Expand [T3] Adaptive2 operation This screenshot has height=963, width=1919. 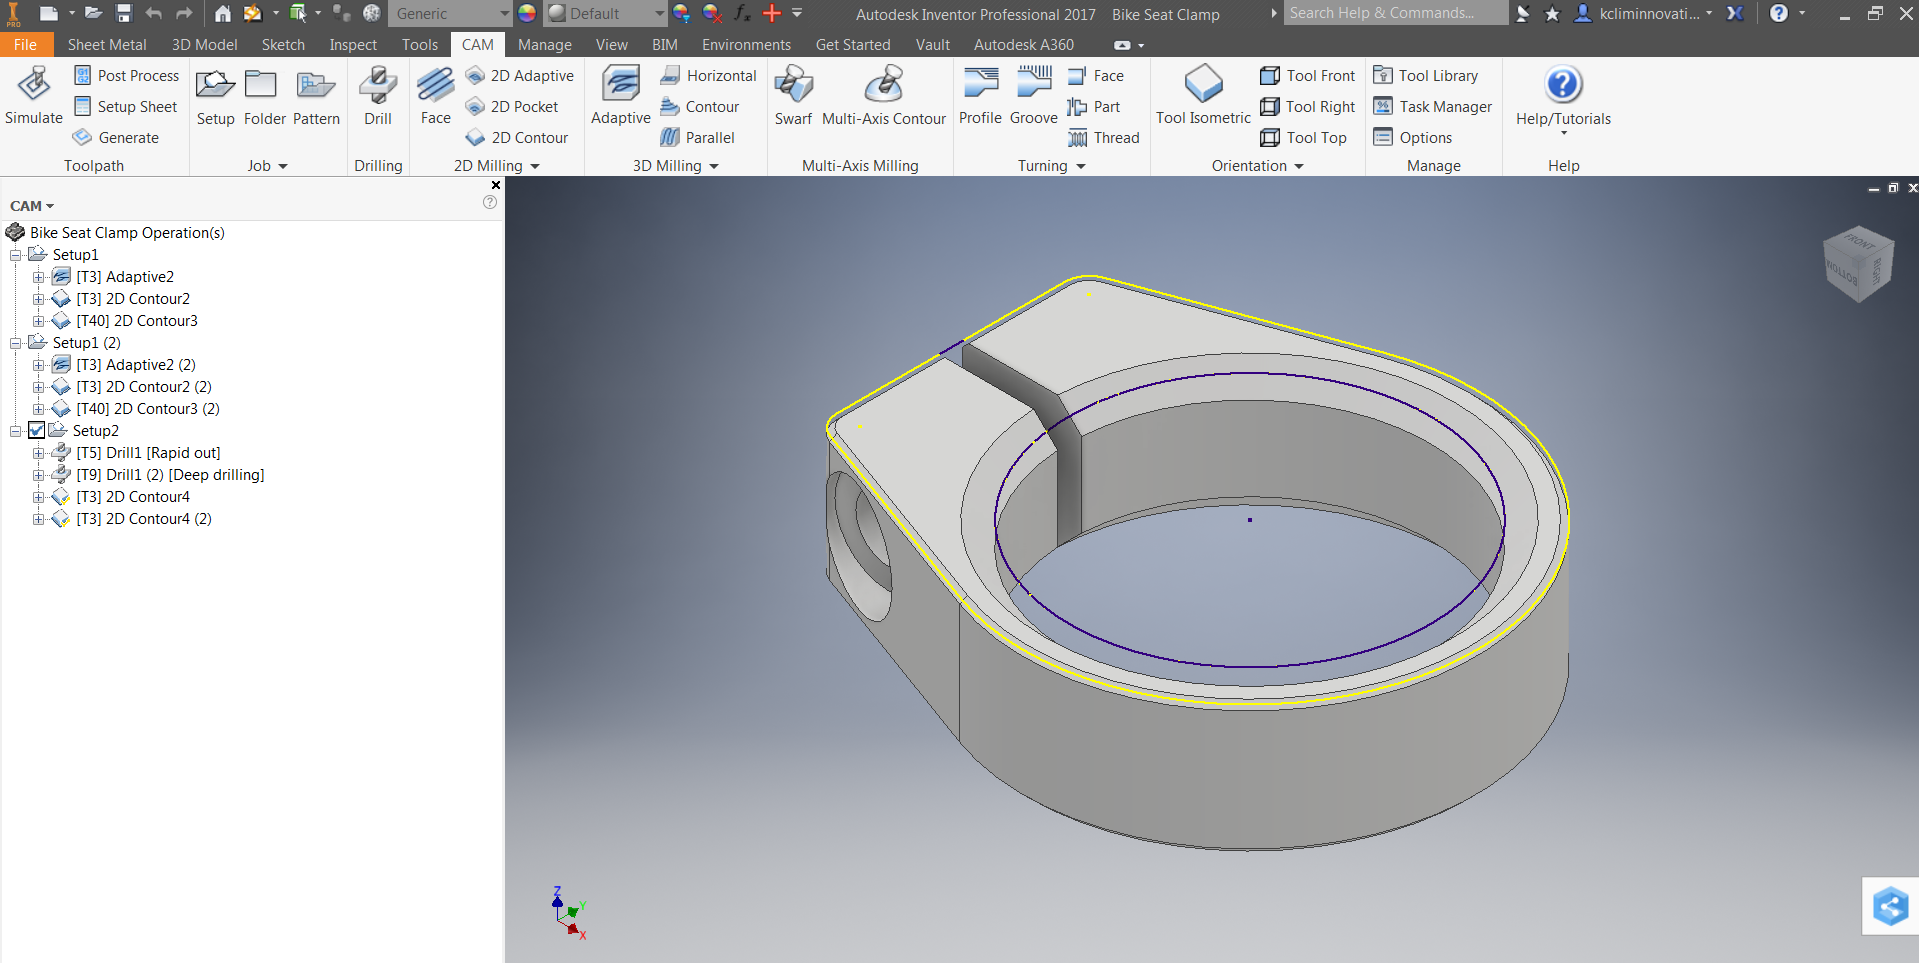pos(38,277)
